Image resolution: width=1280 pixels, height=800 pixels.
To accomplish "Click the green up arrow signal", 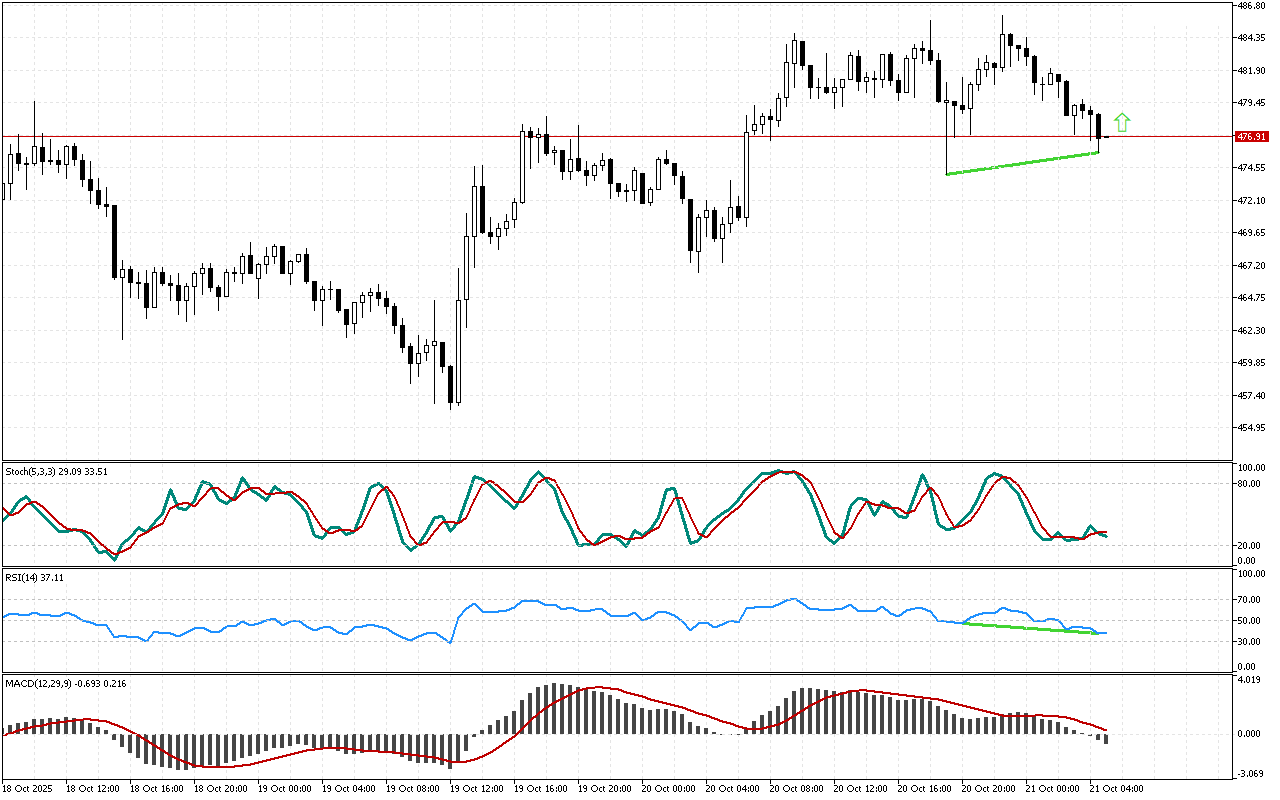I will 1122,123.
